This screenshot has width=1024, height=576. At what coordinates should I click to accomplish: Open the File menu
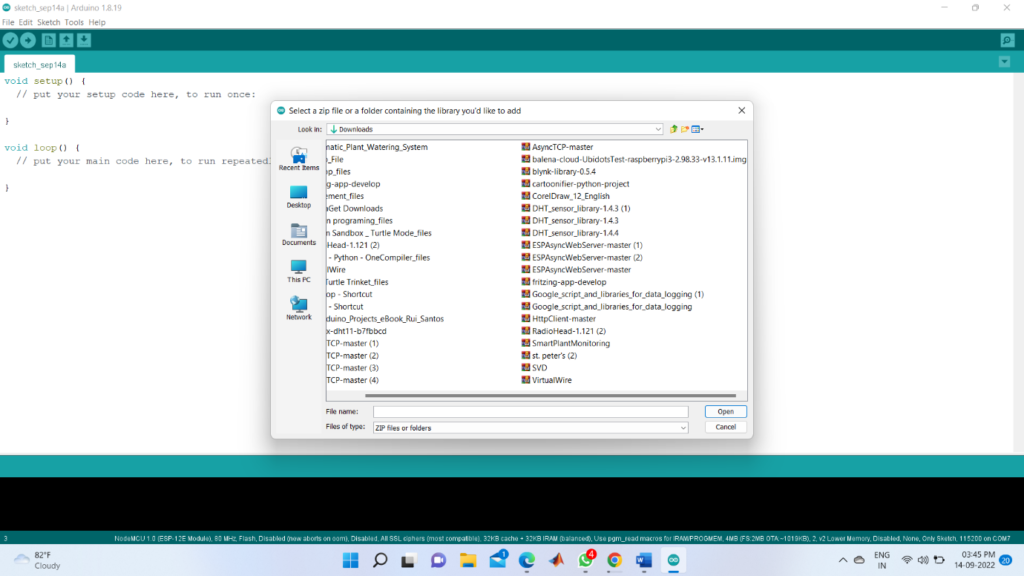click(8, 22)
